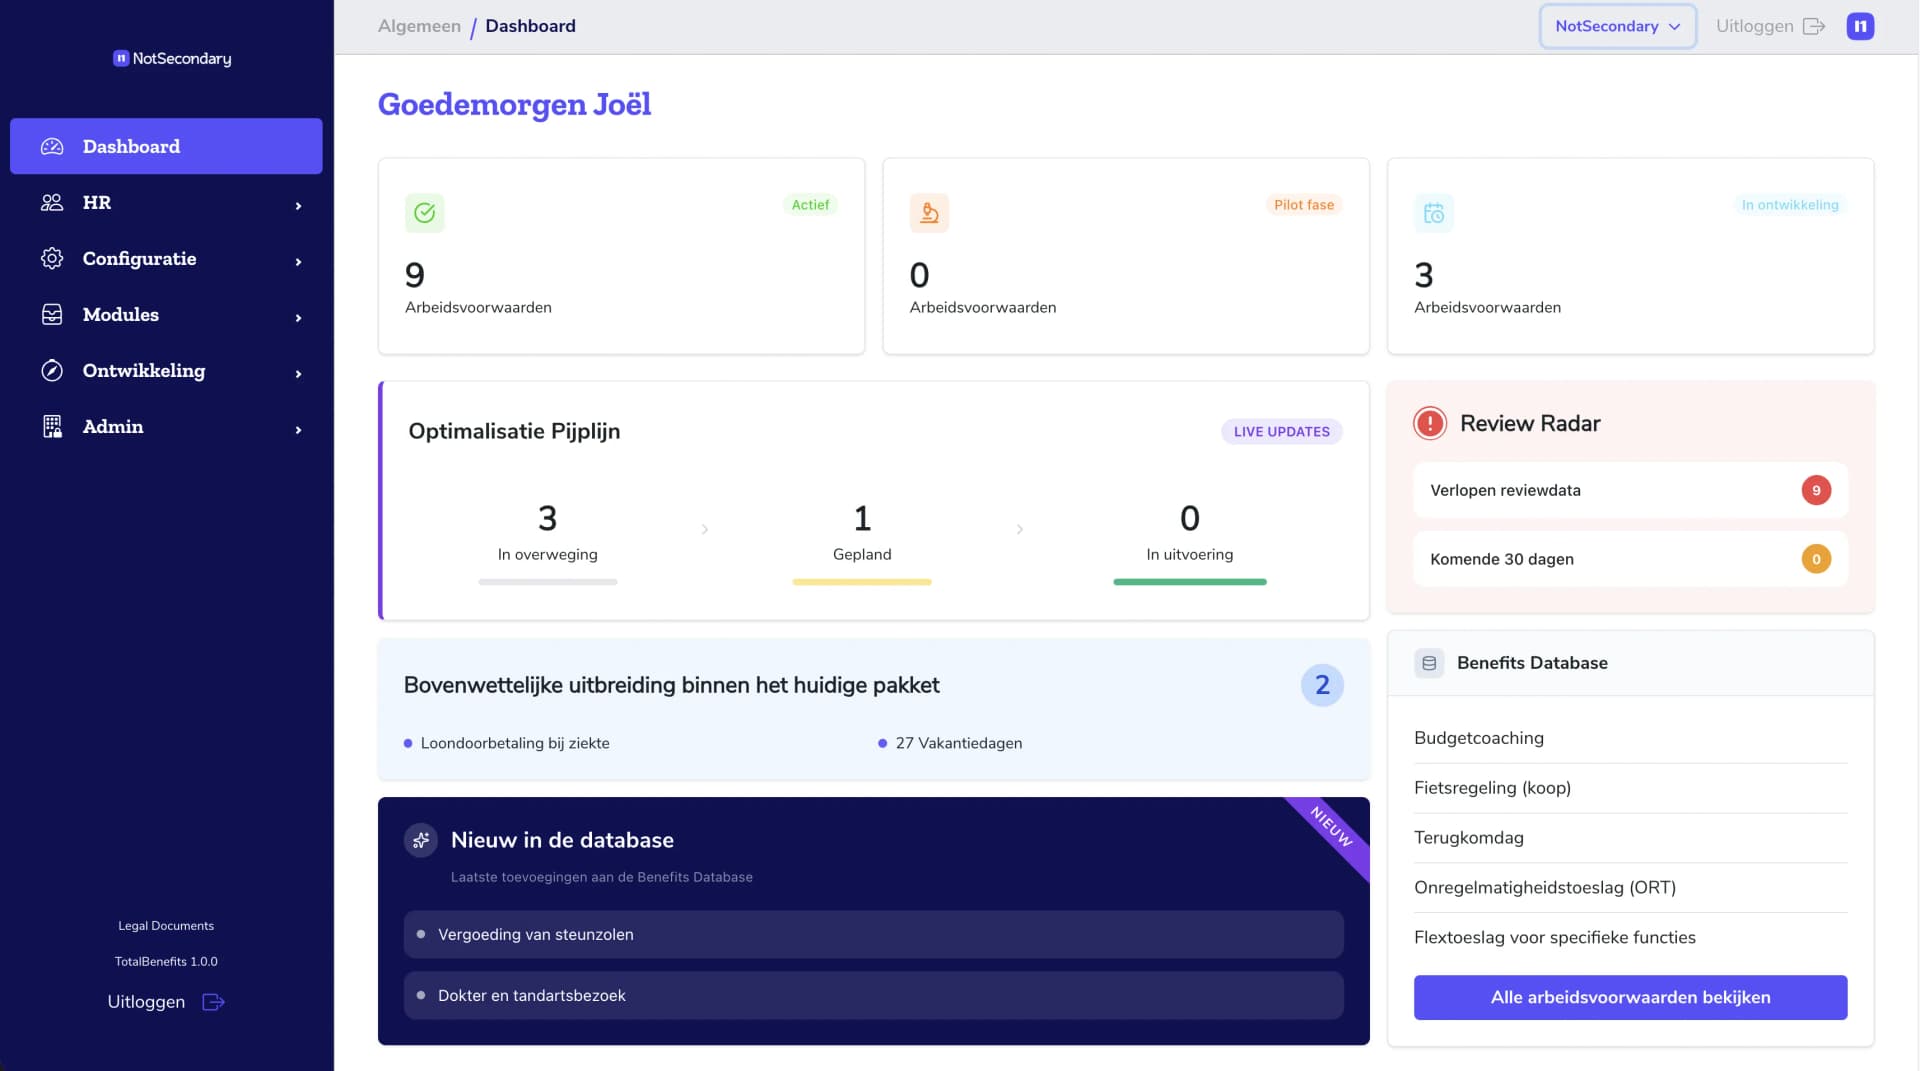Click the Review Radar alert icon
The width and height of the screenshot is (1920, 1071).
(1429, 423)
